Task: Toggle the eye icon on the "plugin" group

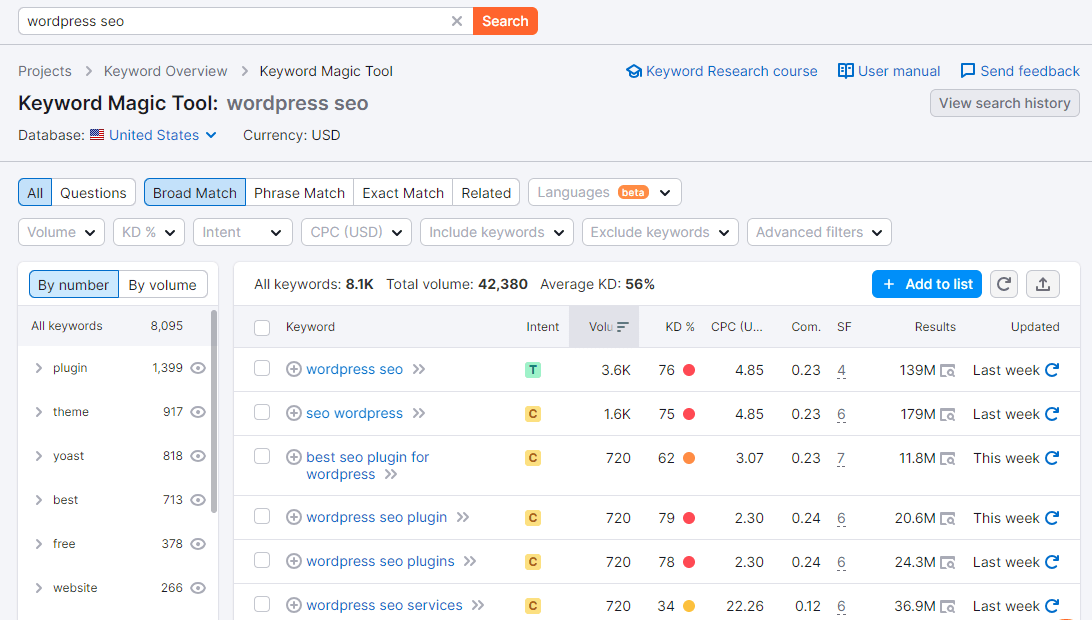Action: pyautogui.click(x=197, y=368)
